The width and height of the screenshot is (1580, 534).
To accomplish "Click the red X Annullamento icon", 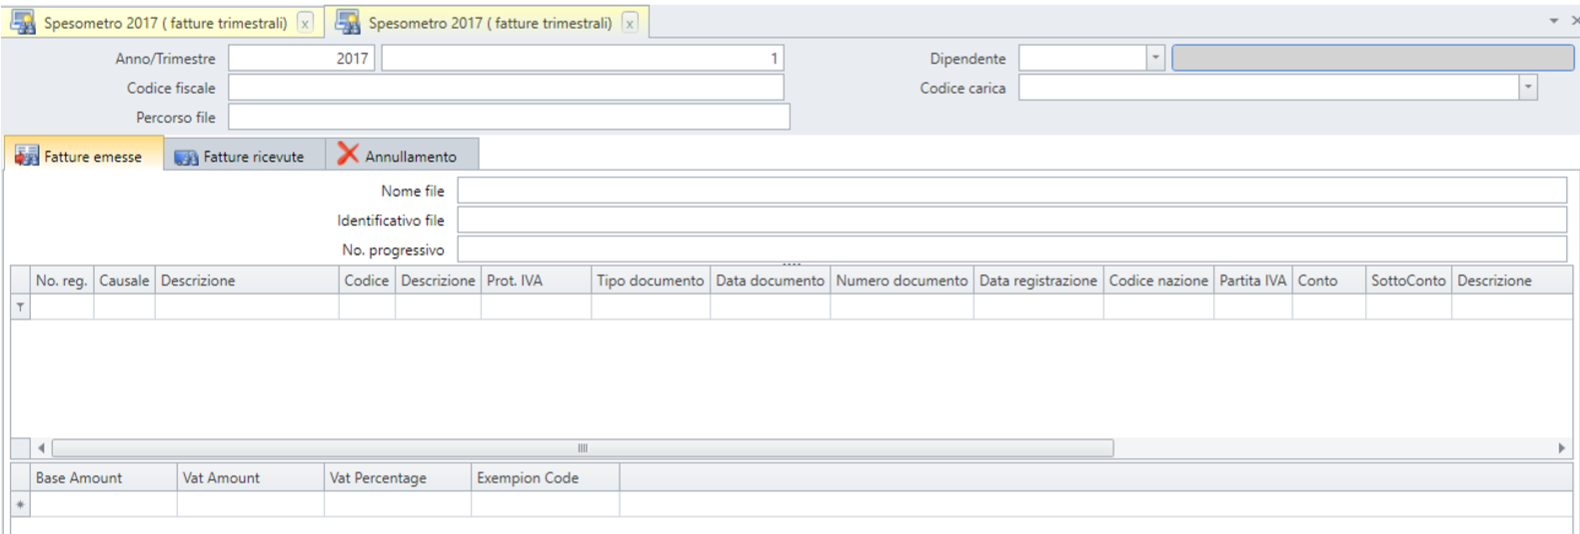I will (347, 154).
